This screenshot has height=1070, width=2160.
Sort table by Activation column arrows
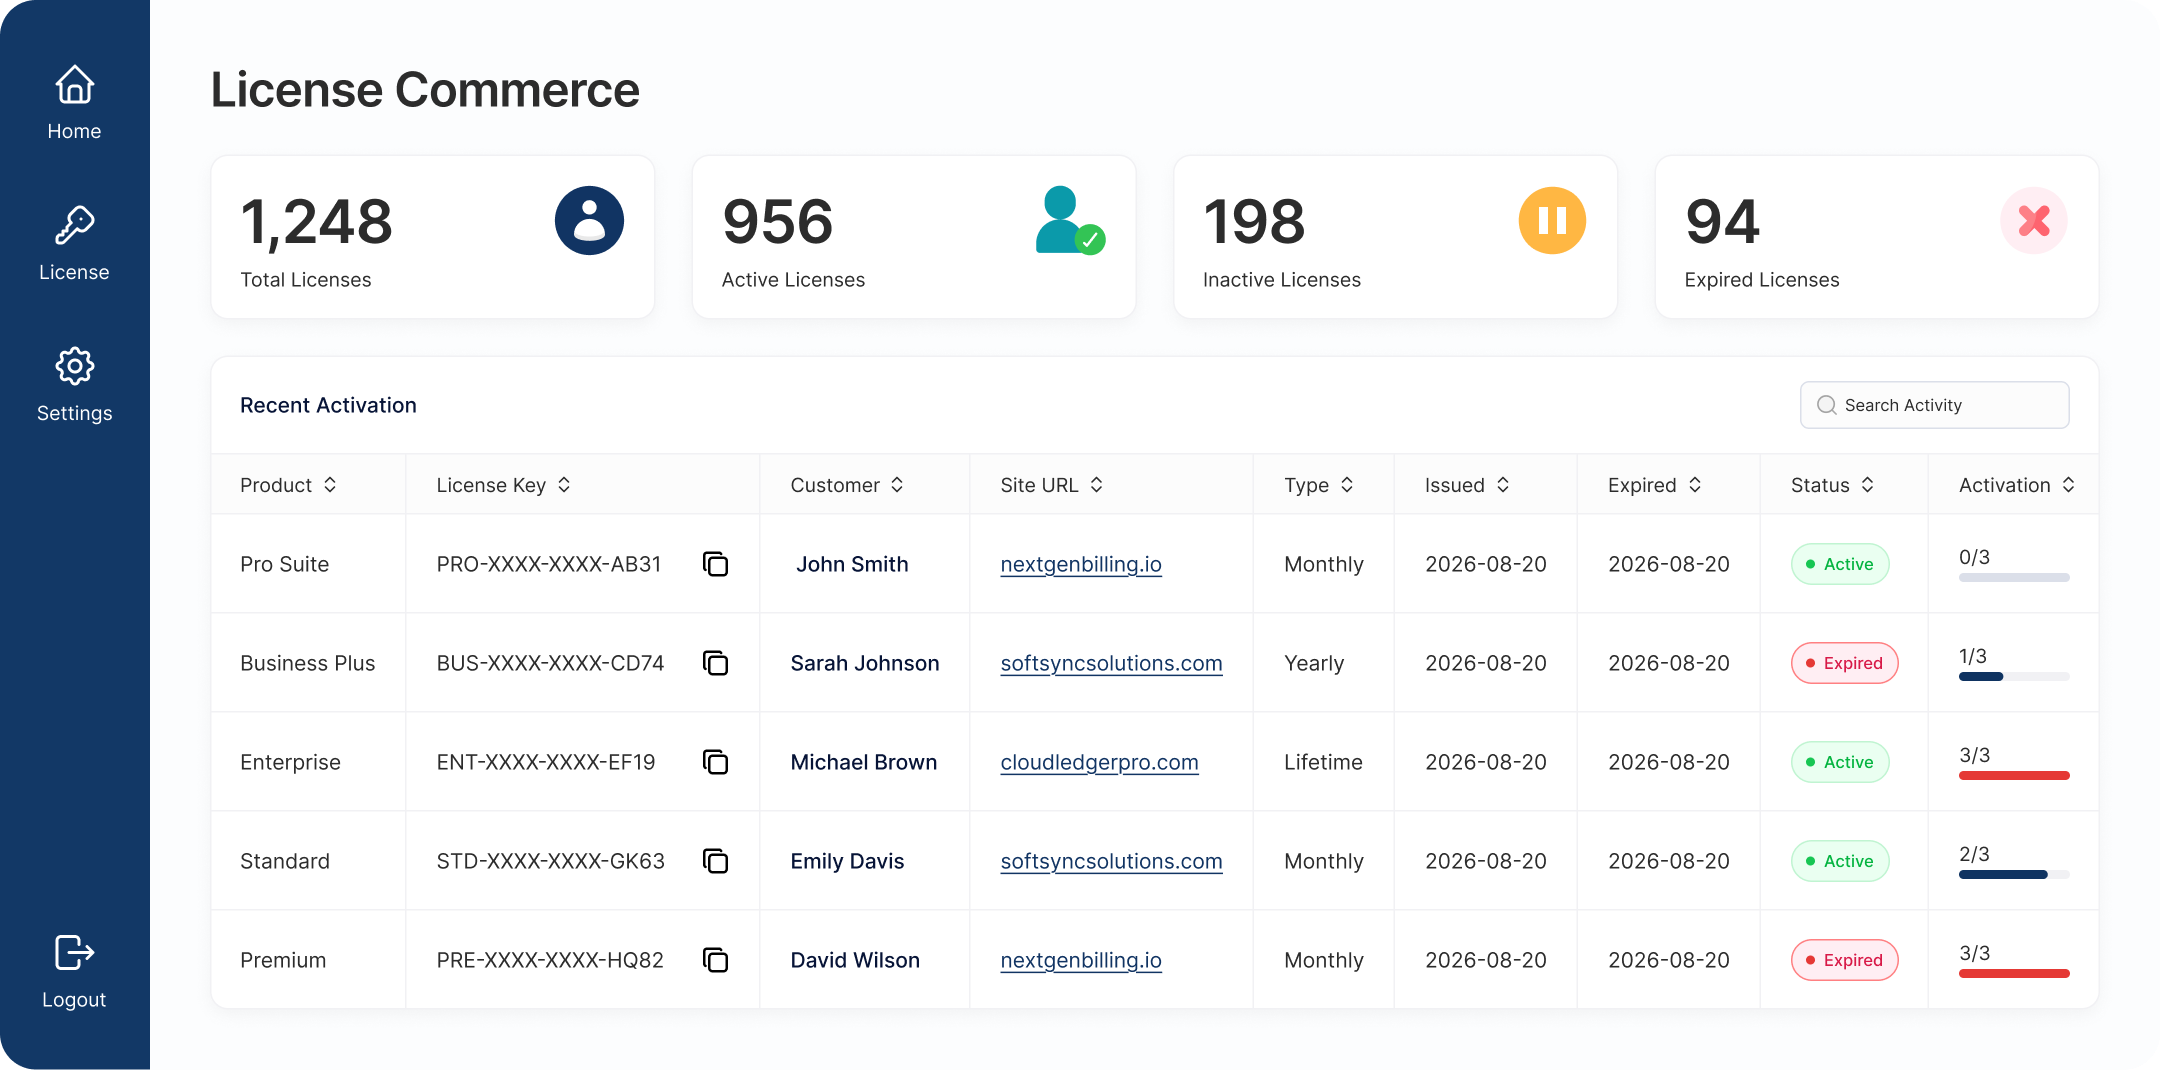point(2068,485)
